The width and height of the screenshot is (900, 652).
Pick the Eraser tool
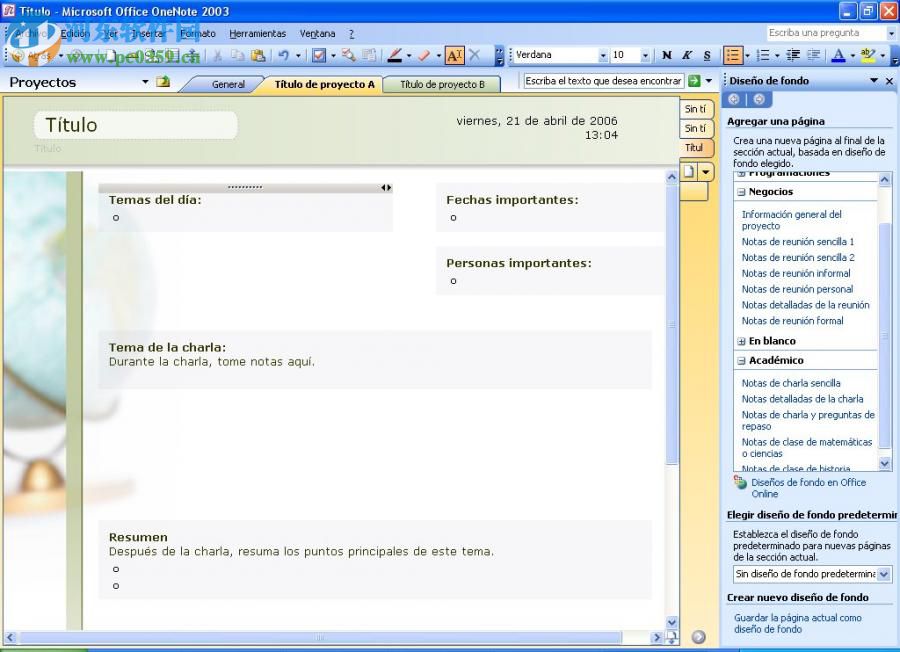(x=423, y=55)
